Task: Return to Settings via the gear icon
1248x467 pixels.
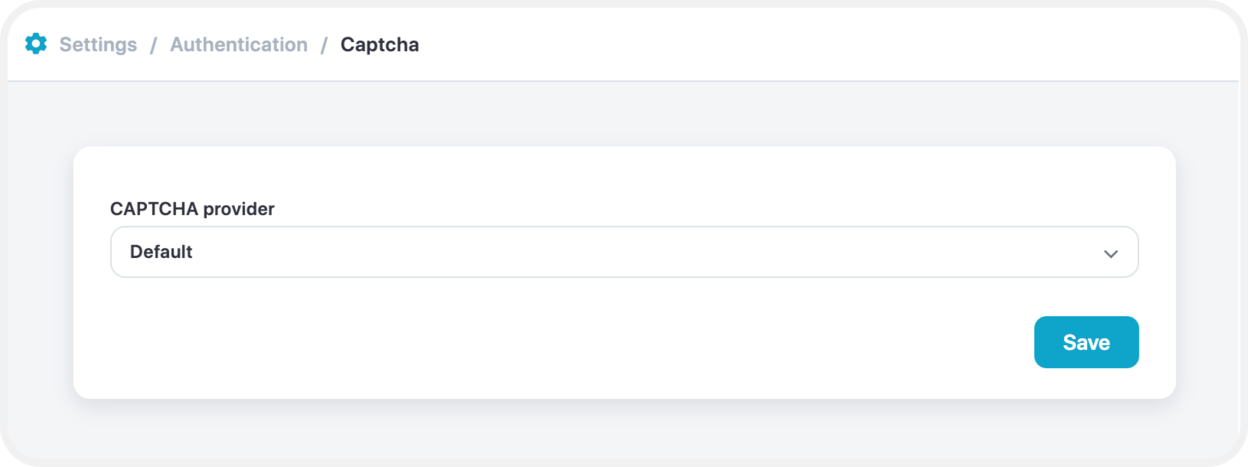Action: [x=36, y=44]
